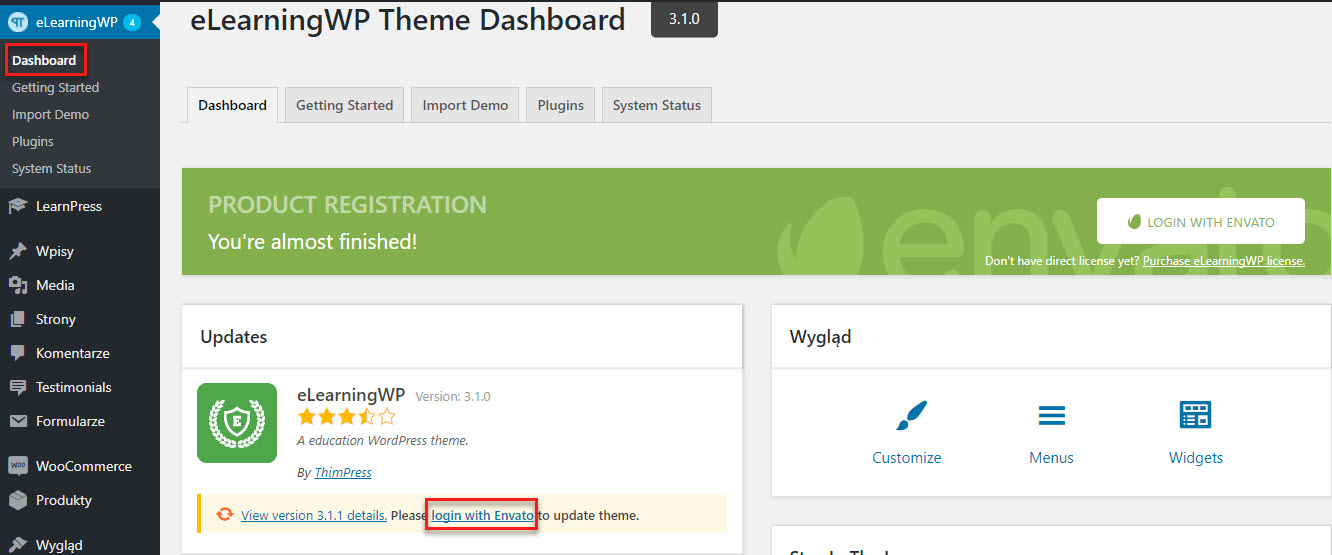Switch to the Getting Started tab
Screen dimensions: 1332x555
point(344,105)
